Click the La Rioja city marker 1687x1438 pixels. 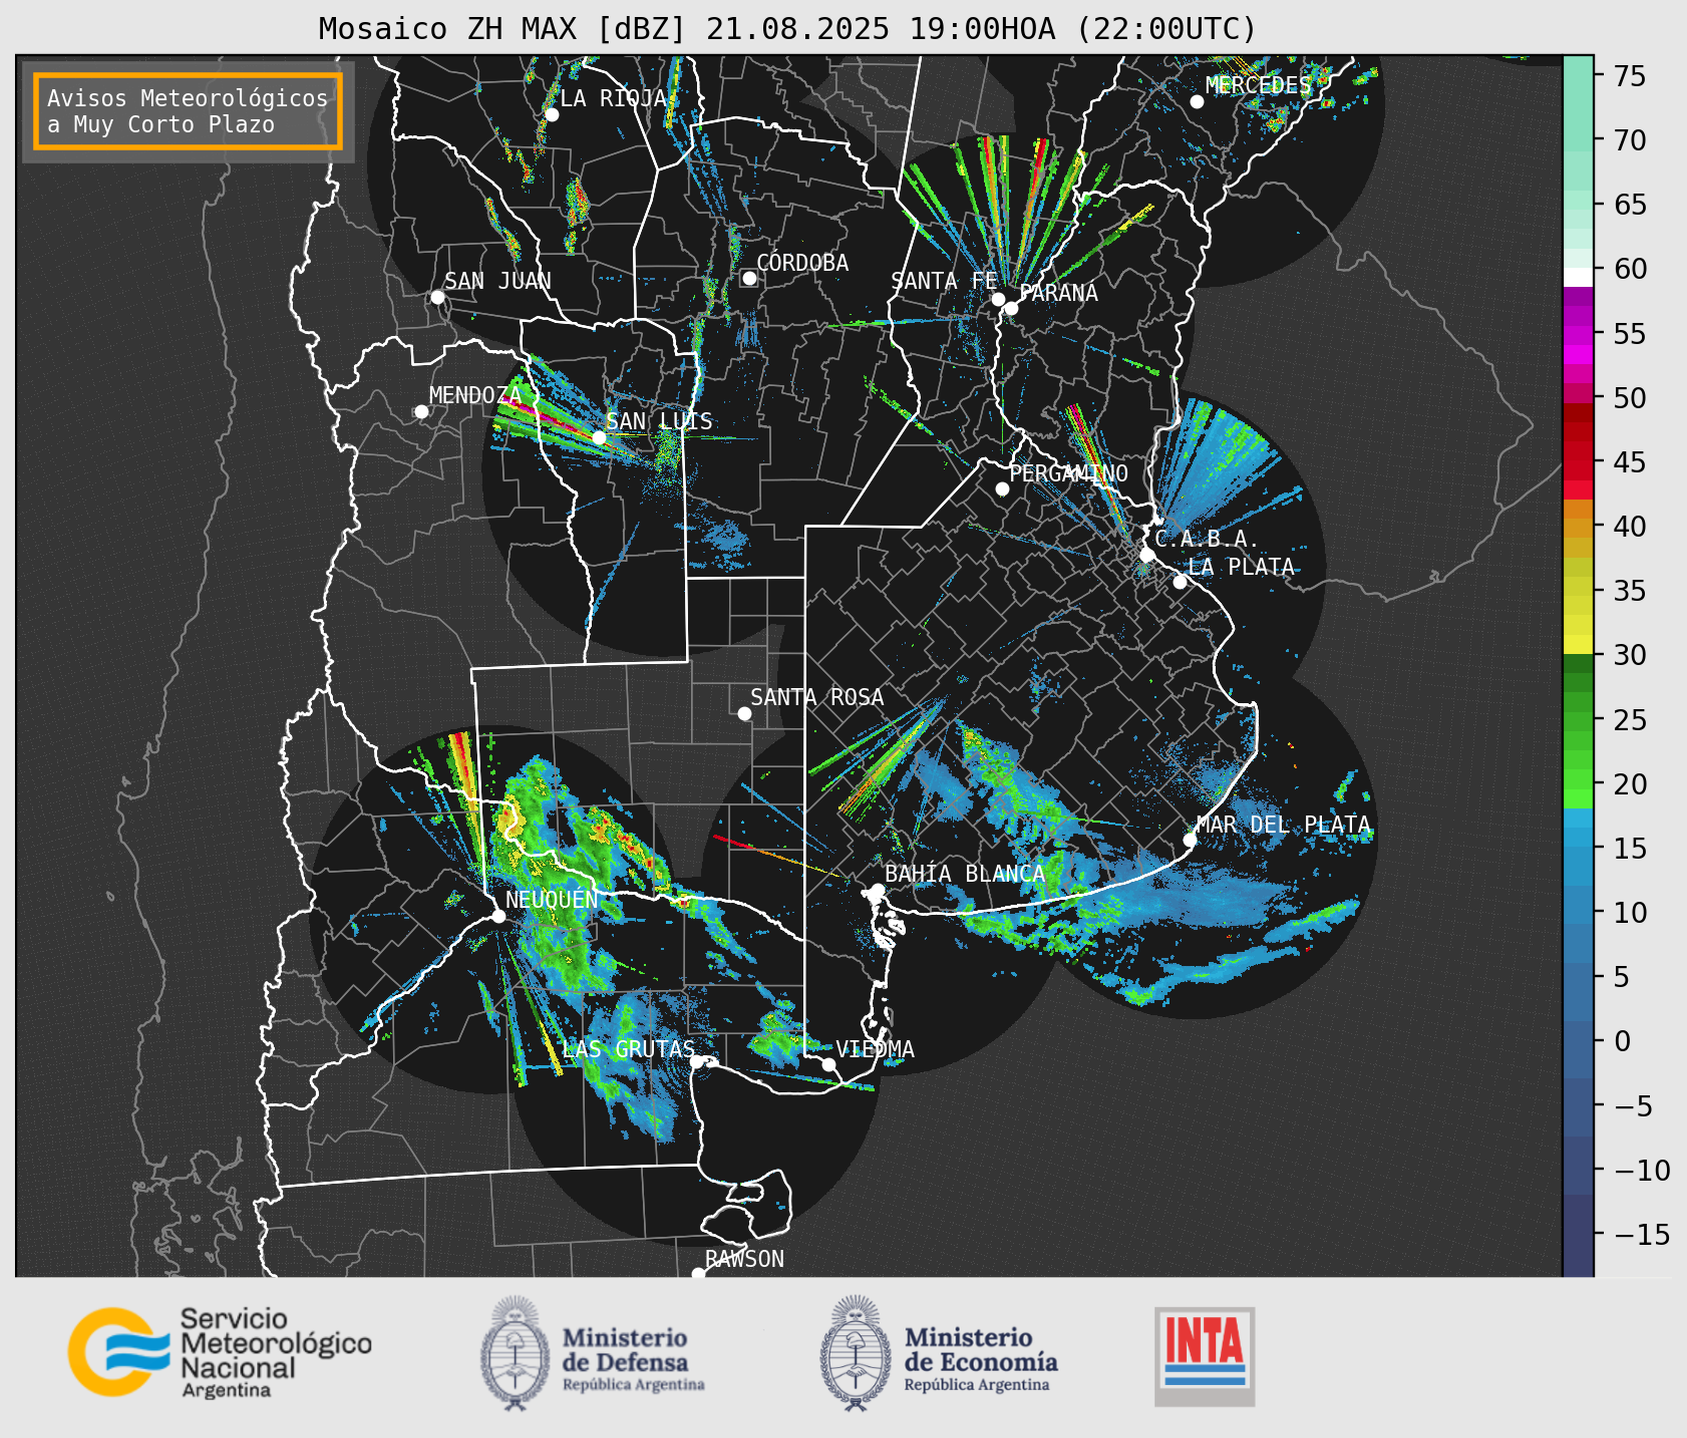click(x=551, y=115)
